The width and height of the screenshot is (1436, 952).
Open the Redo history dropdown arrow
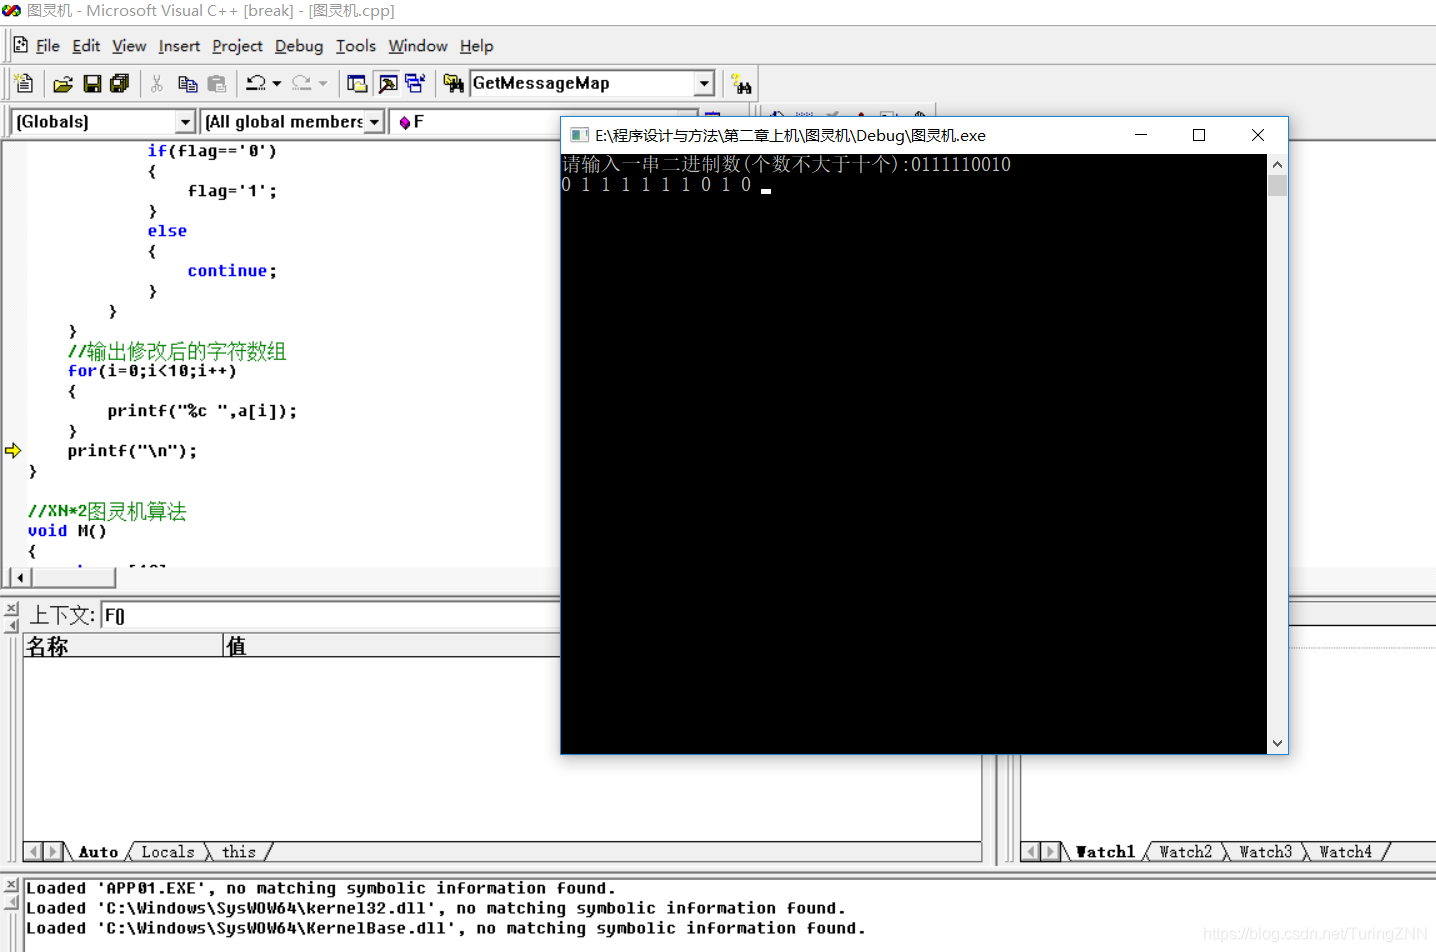(x=322, y=84)
